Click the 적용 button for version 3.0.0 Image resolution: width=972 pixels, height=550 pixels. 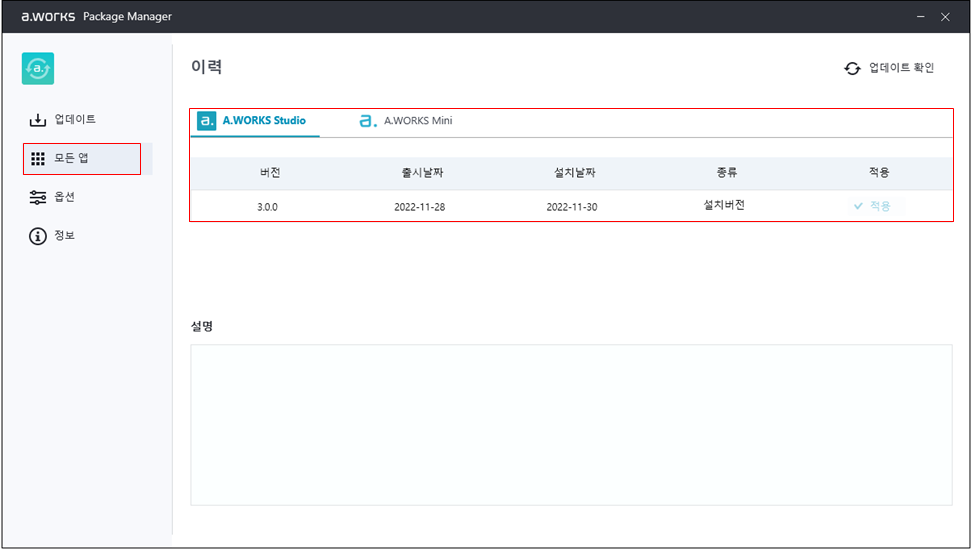(876, 206)
